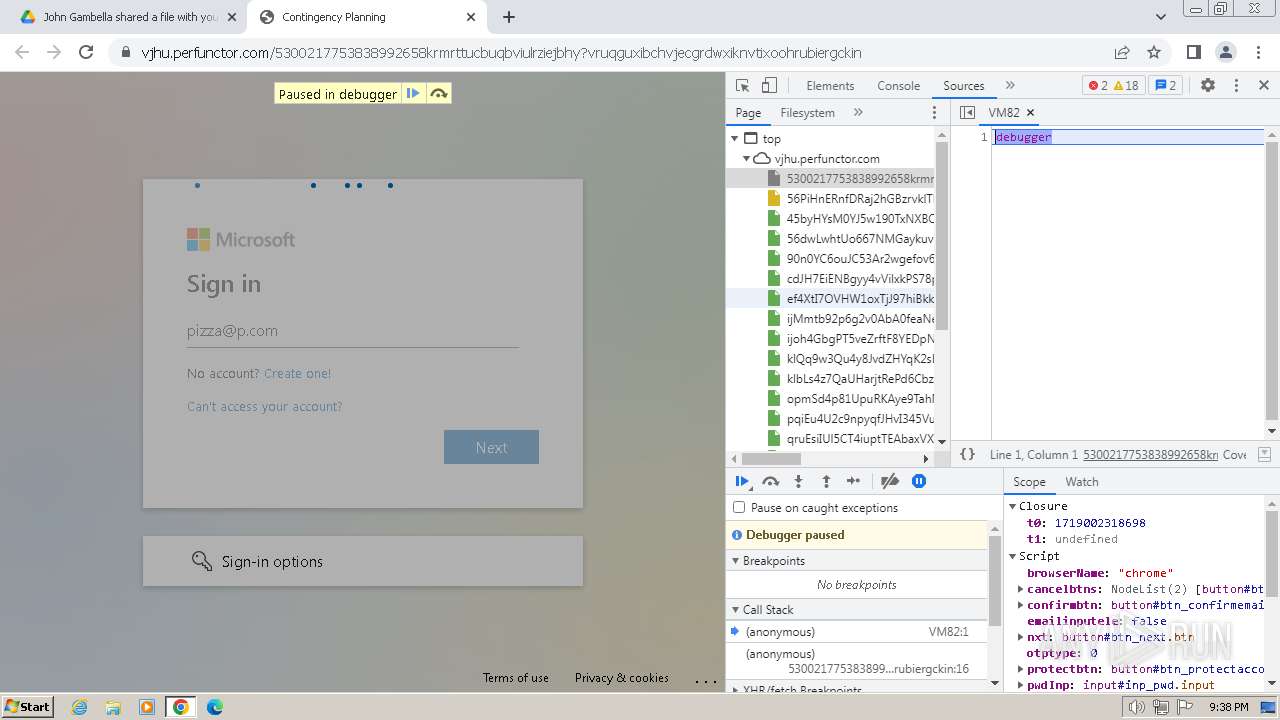Collapse the top frame tree node

pyautogui.click(x=735, y=139)
